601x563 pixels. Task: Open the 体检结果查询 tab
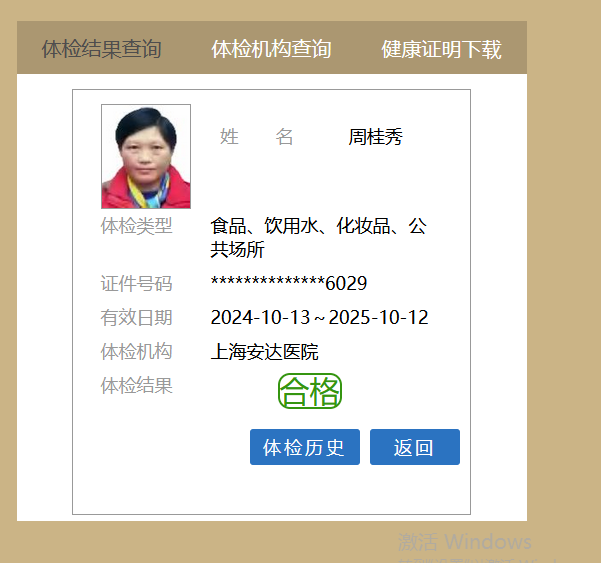101,49
